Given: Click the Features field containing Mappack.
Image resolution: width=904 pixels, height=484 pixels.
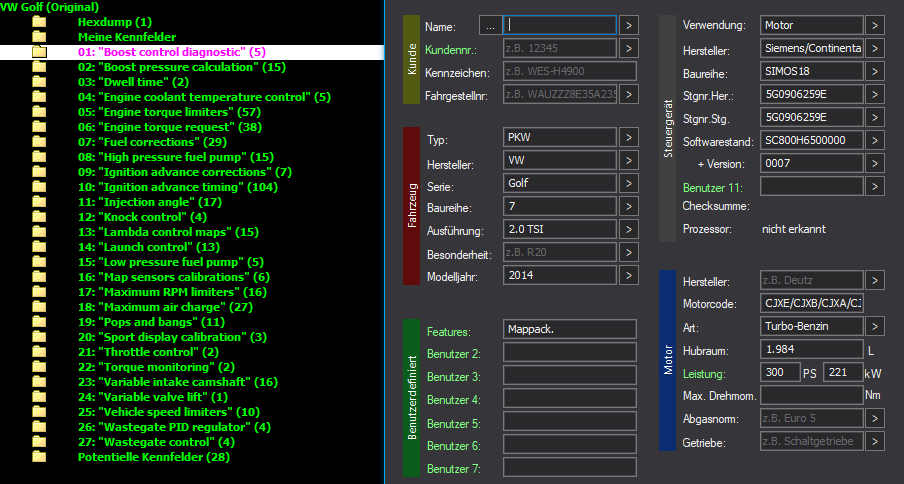Looking at the screenshot, I should coord(570,330).
